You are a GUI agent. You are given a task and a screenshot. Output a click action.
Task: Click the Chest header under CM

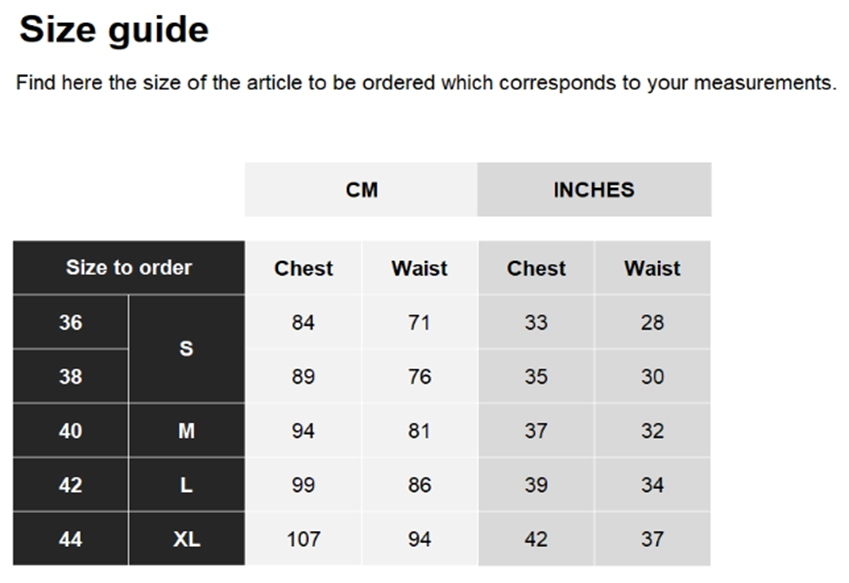pos(303,268)
